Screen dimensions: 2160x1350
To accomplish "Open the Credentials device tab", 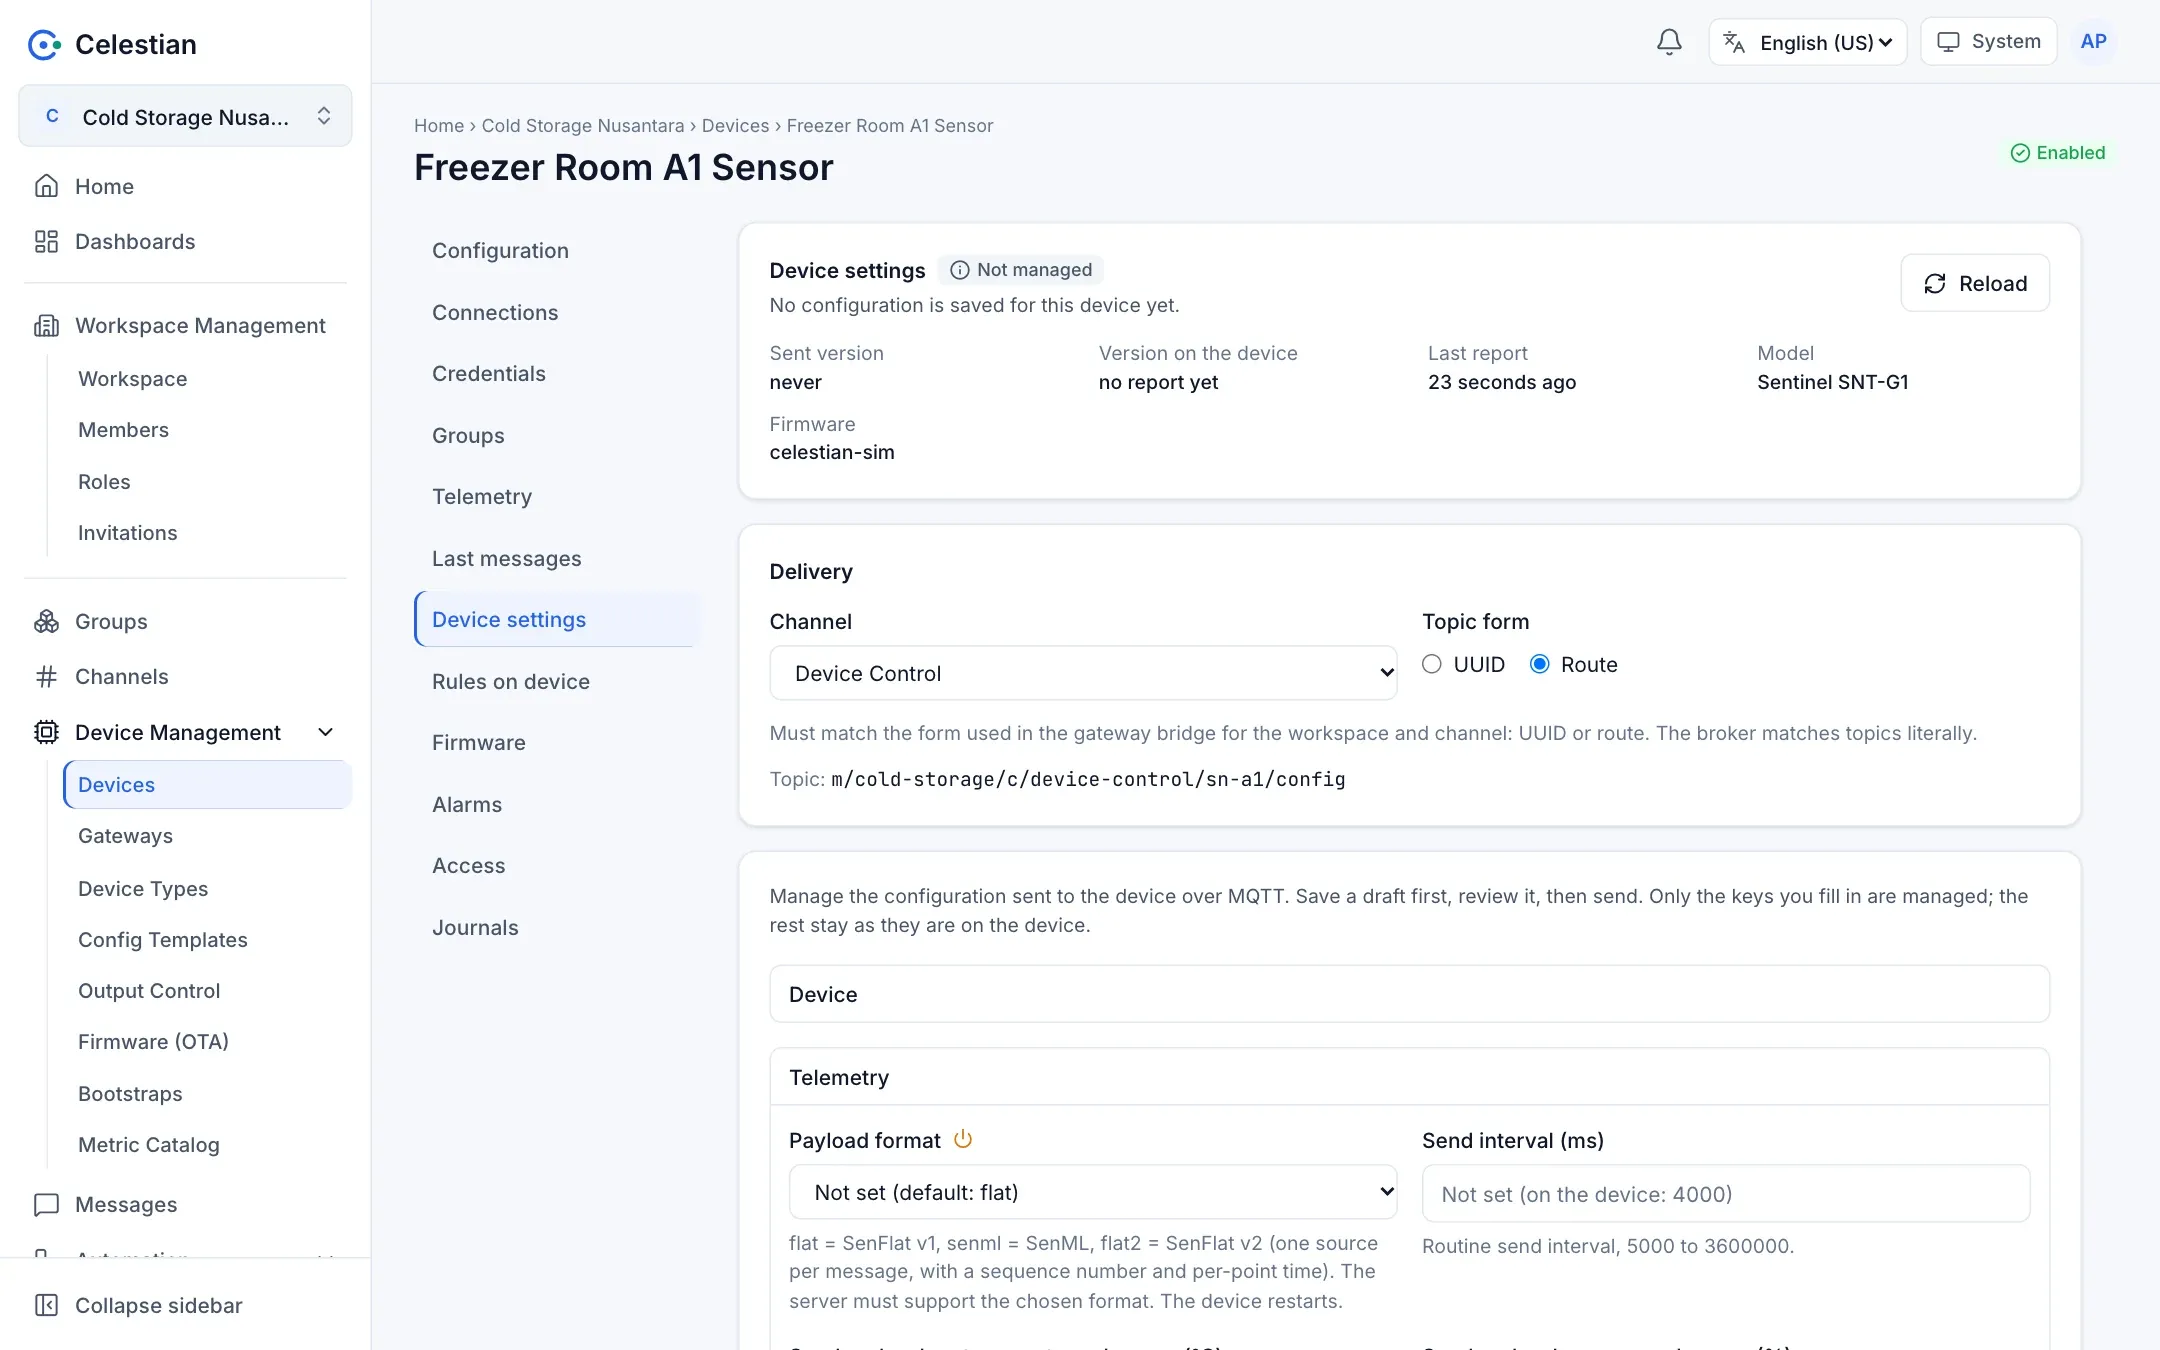I will click(x=489, y=374).
